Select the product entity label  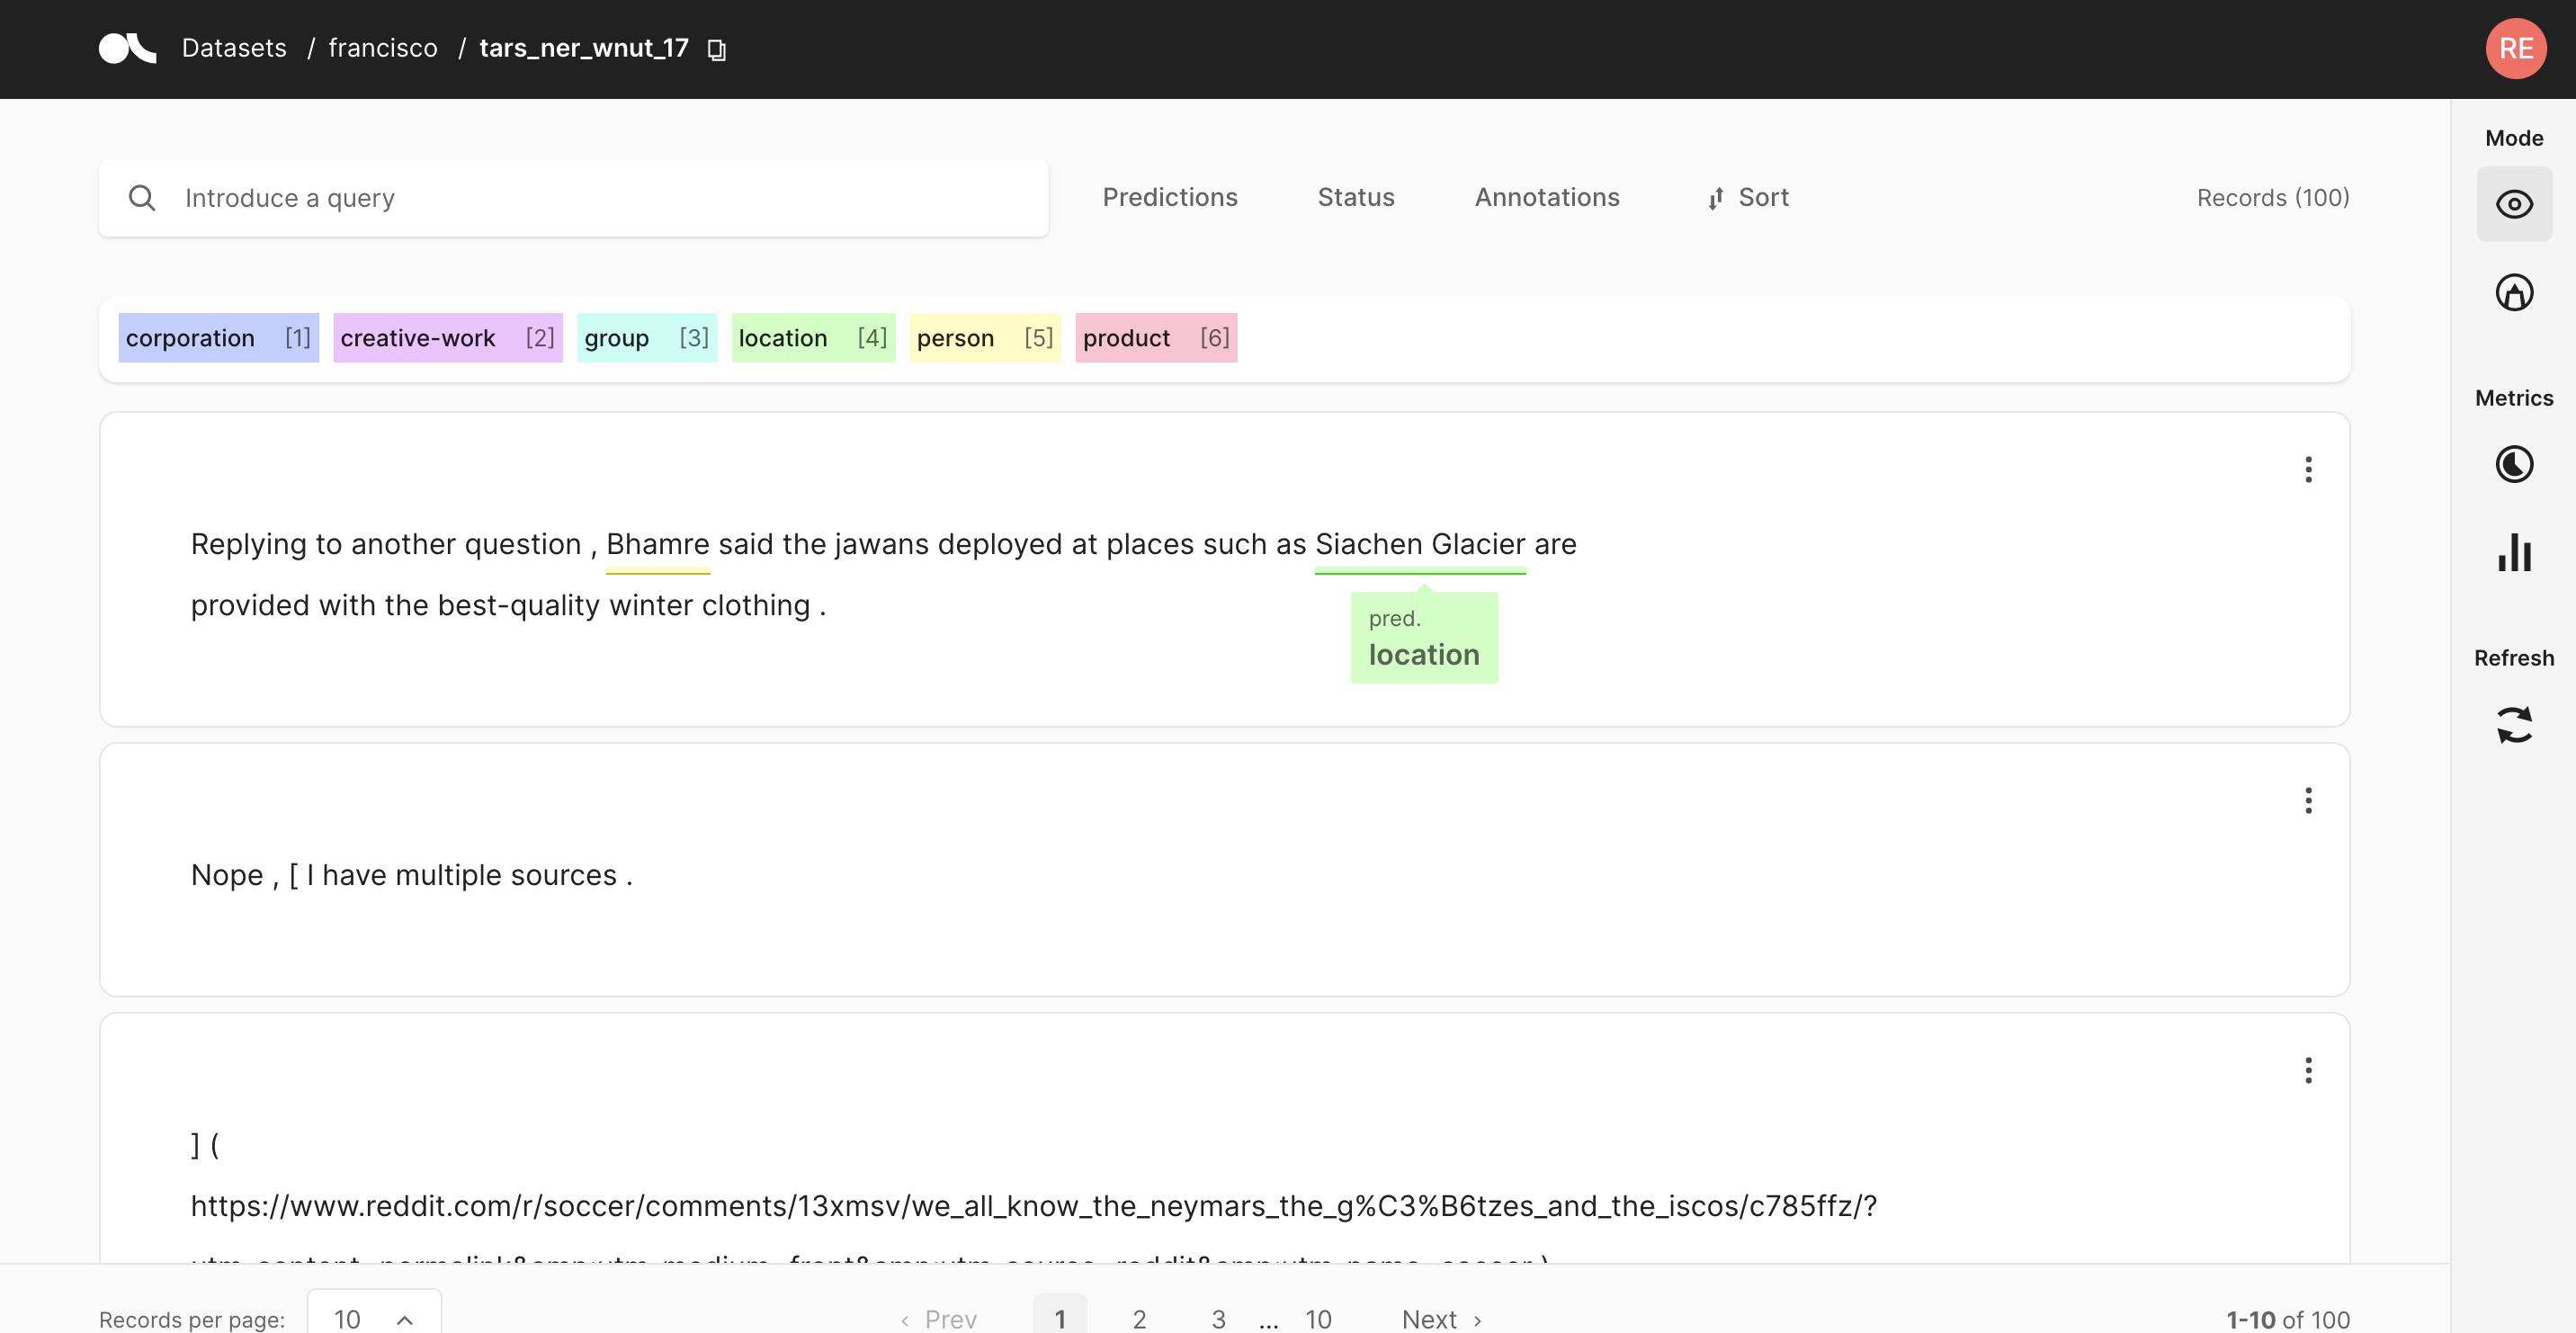tap(1156, 338)
